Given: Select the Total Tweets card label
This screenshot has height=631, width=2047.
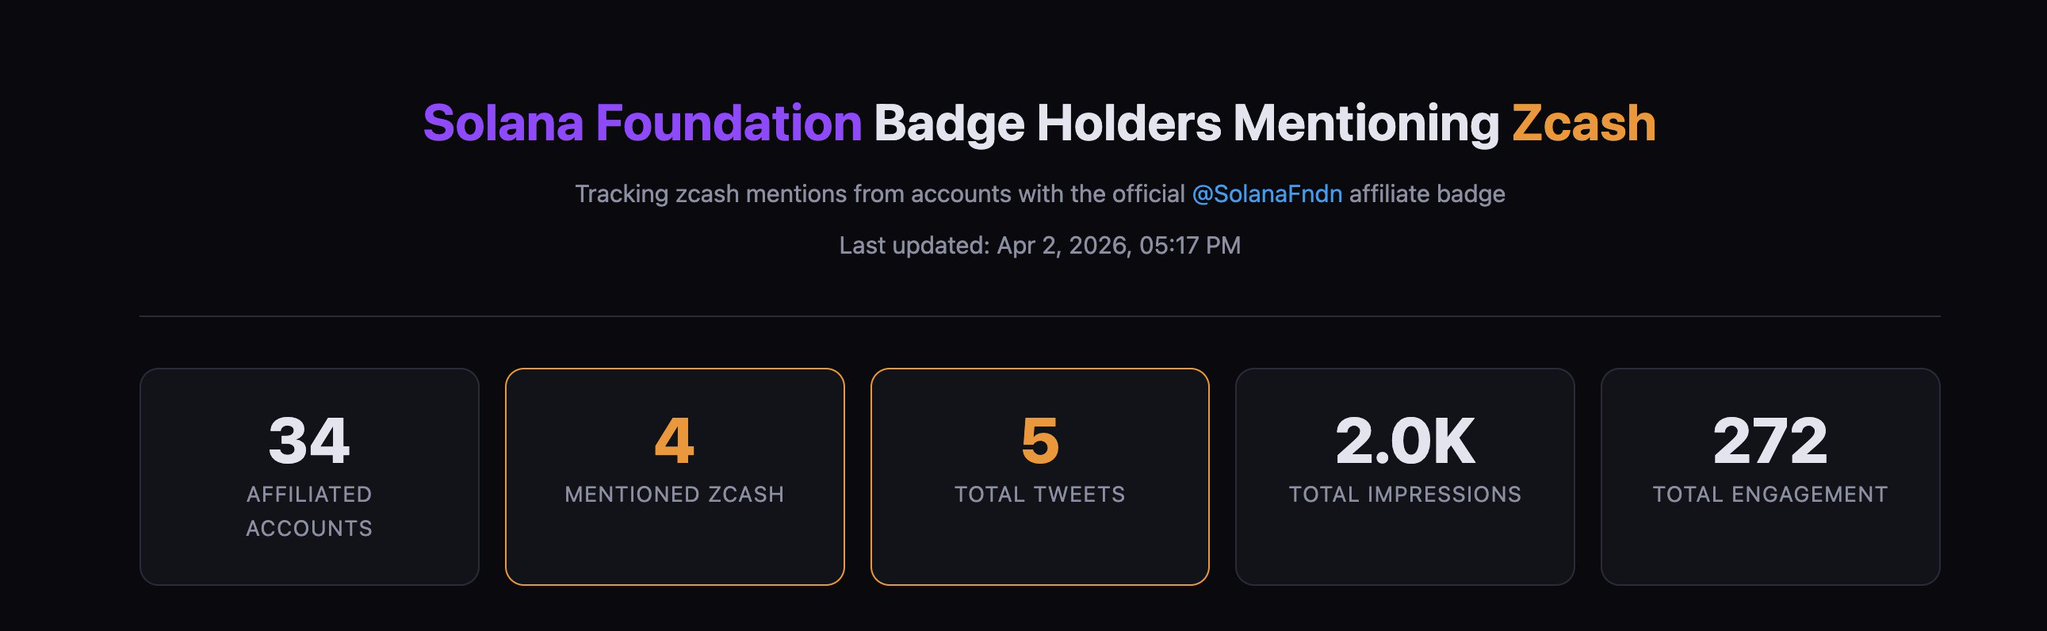Looking at the screenshot, I should click(1040, 495).
